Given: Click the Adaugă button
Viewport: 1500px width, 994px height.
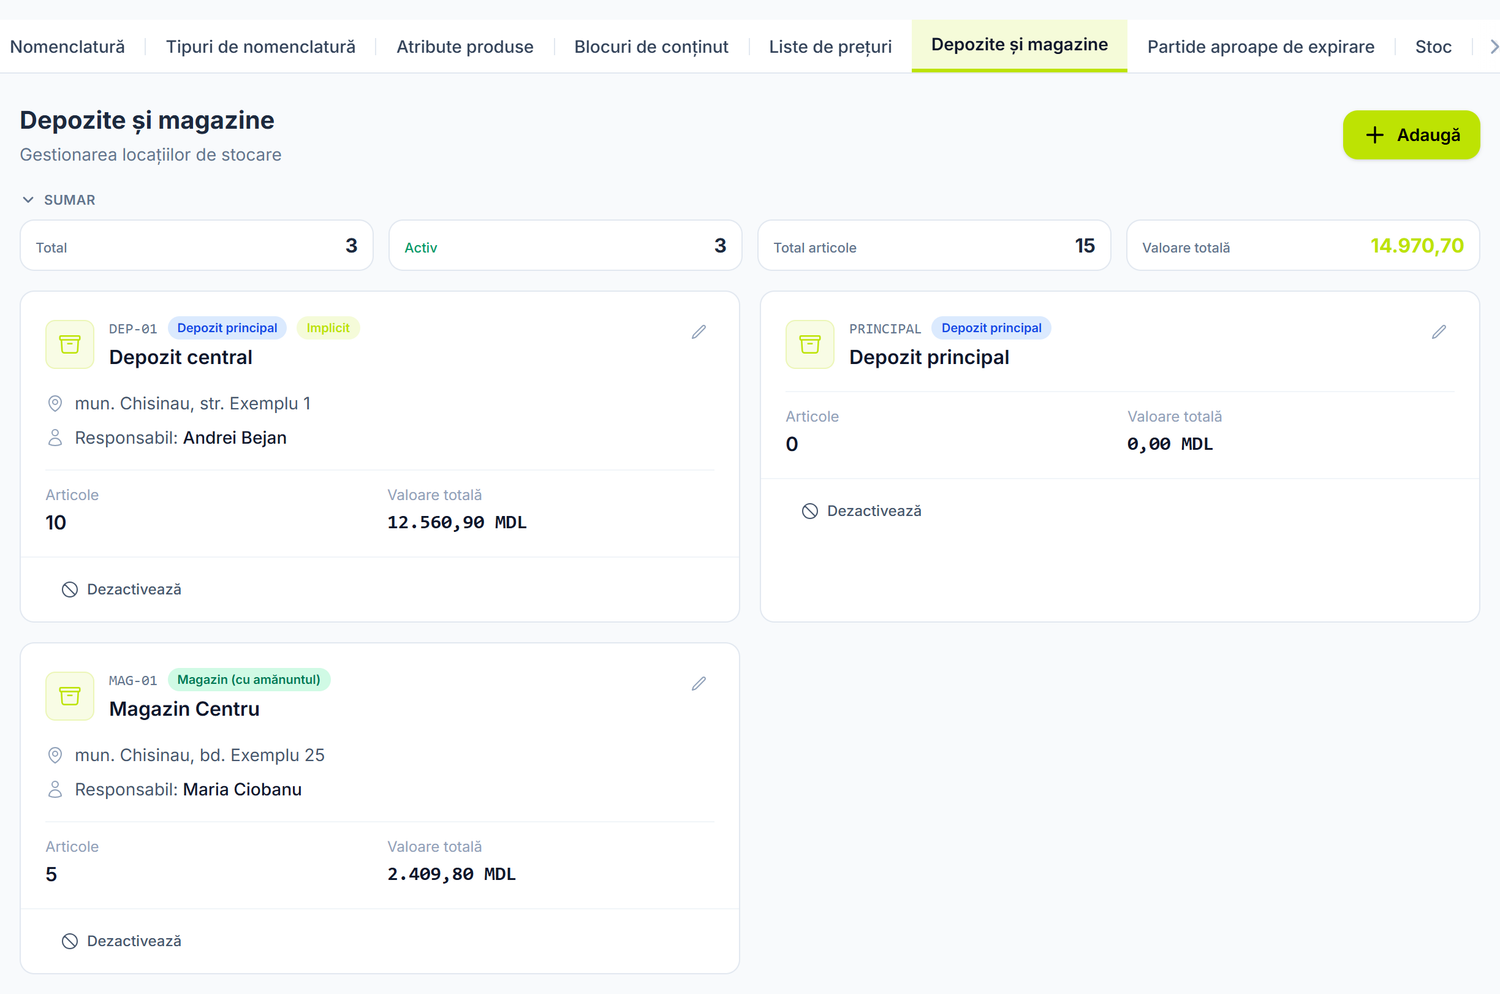Looking at the screenshot, I should click(x=1411, y=135).
